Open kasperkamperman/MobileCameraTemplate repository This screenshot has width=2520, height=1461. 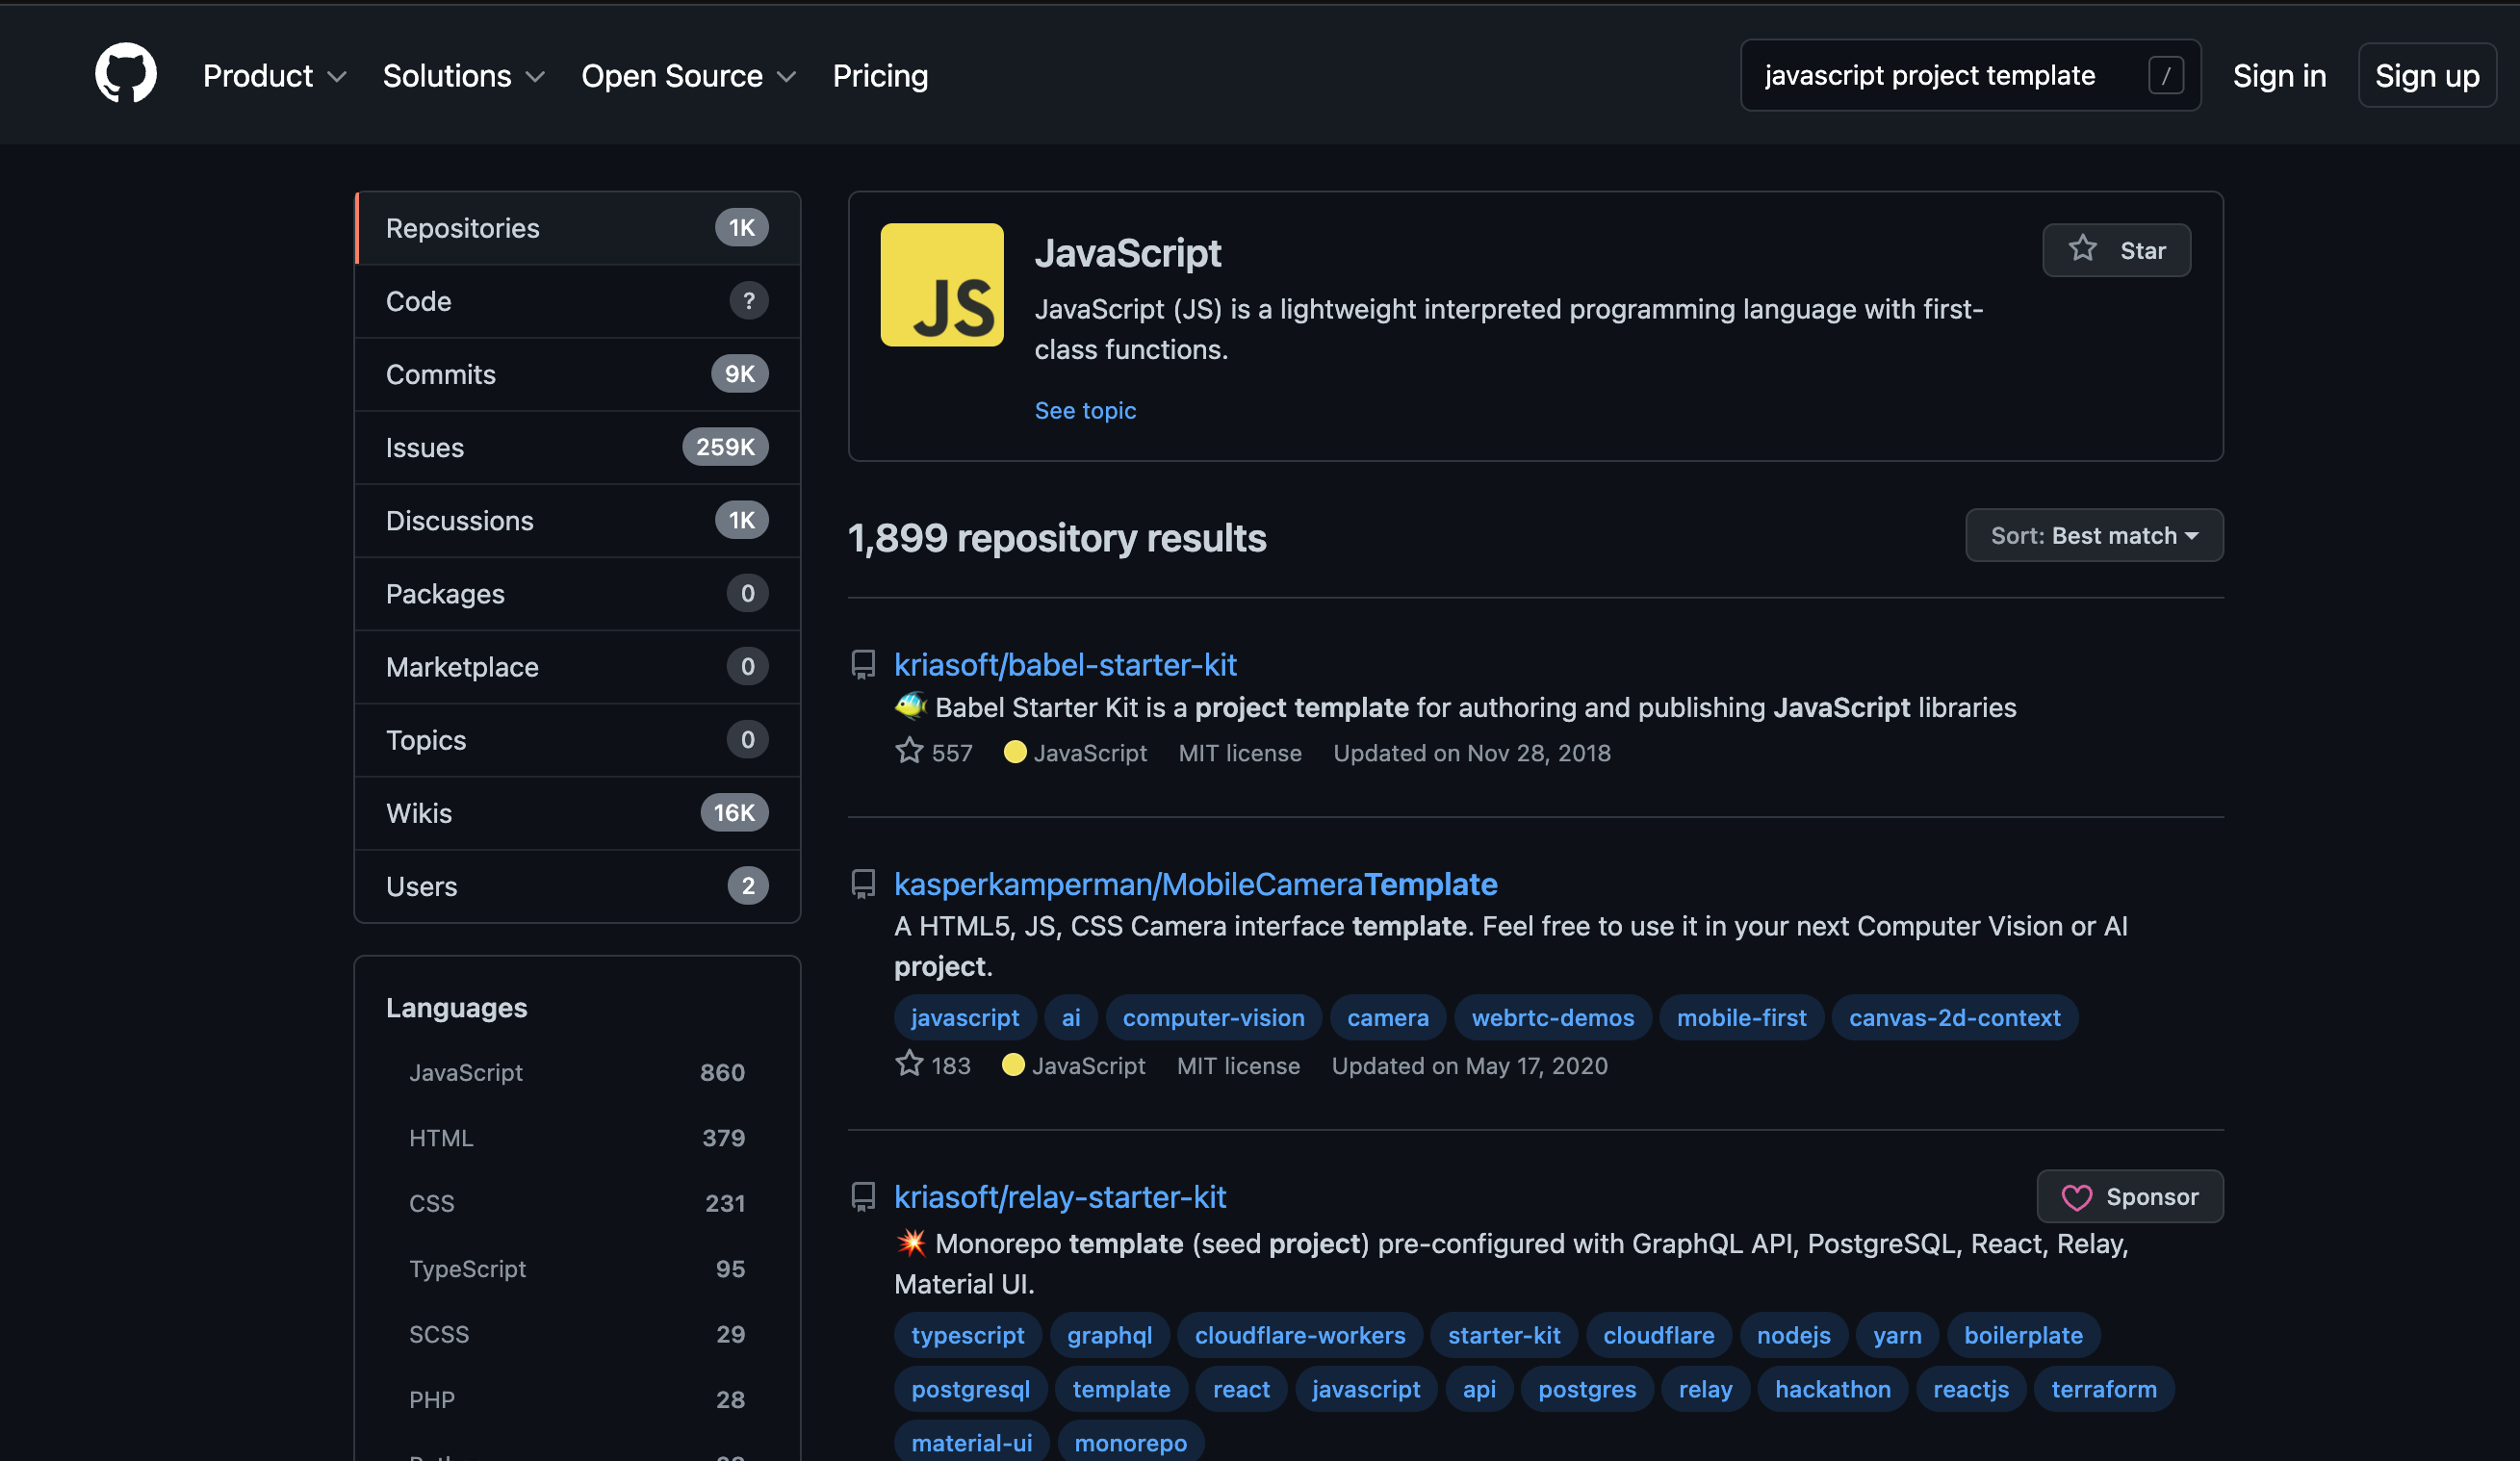(x=1195, y=884)
